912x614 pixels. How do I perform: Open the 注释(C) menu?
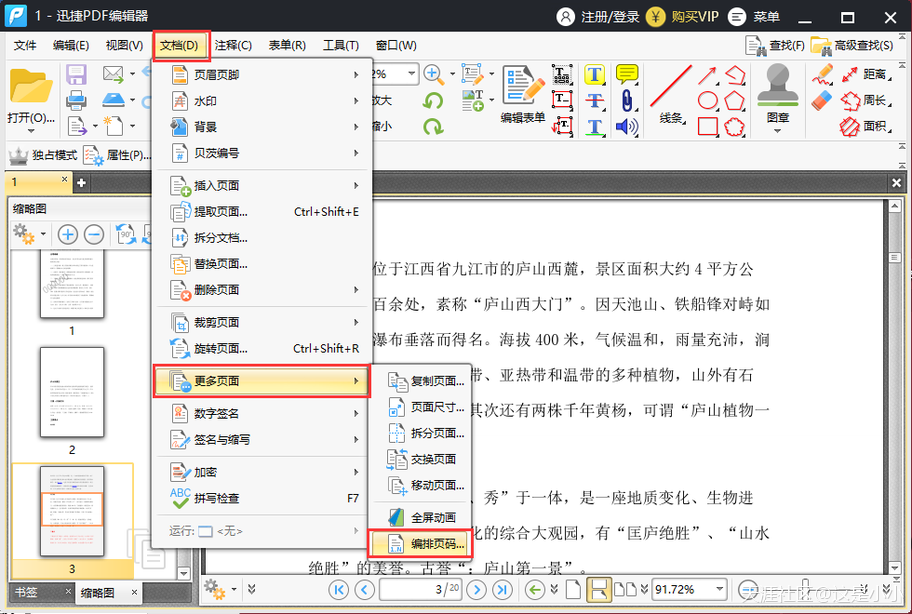coord(233,45)
